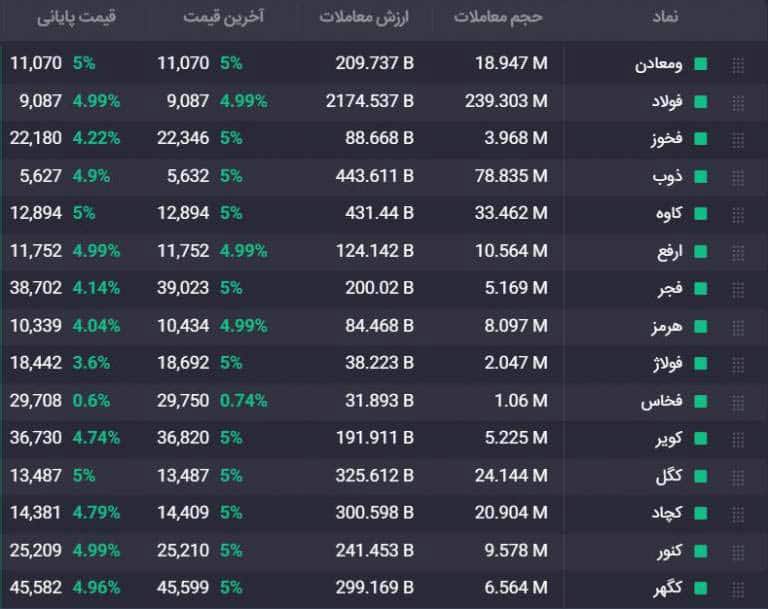Image resolution: width=768 pixels, height=609 pixels.
Task: Click the green indicator square beside کویر
Action: pos(701,438)
